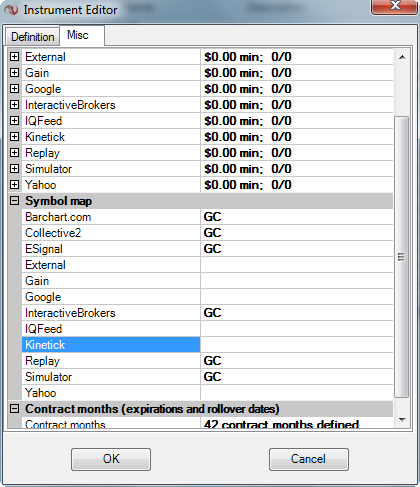Select Gain in the Symbol map
420x487 pixels.
tap(111, 281)
